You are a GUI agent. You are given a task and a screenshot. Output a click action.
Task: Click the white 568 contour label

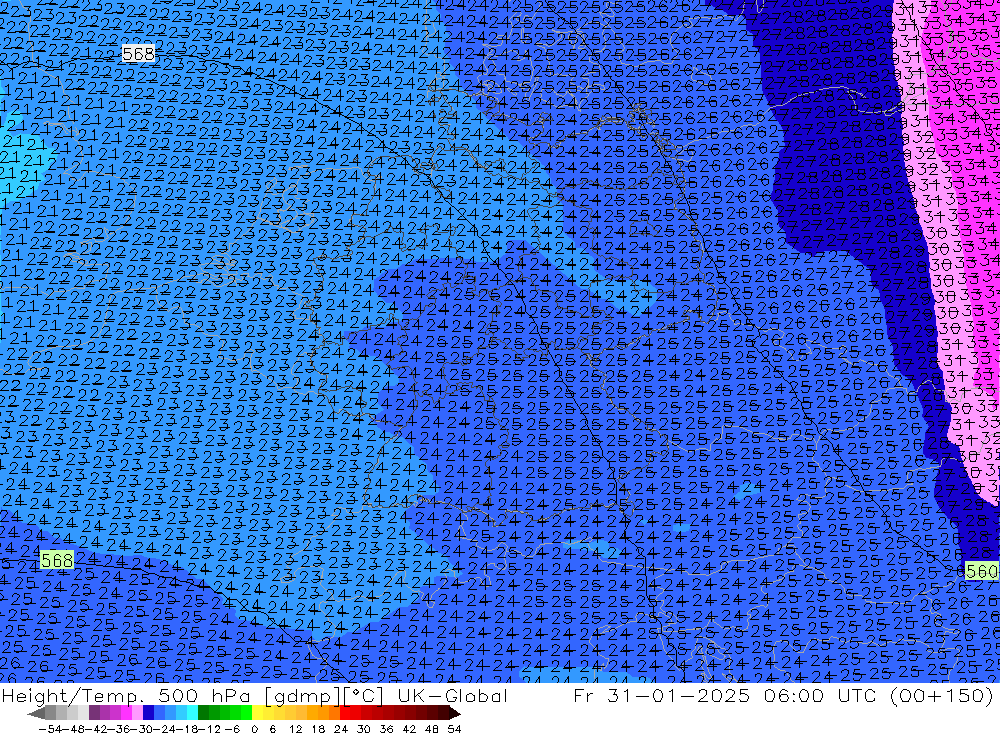[138, 54]
